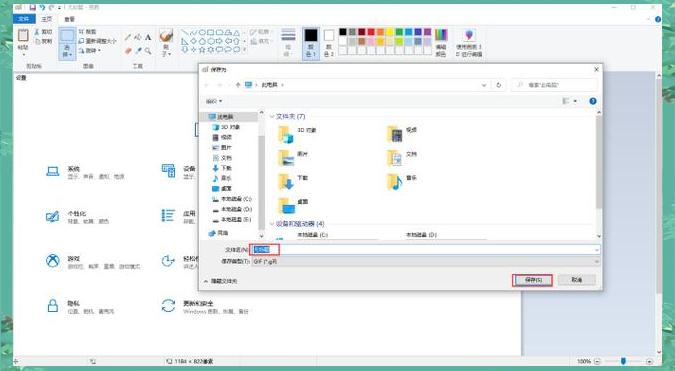
Task: Switch to Home tab in Paint
Action: pos(47,19)
